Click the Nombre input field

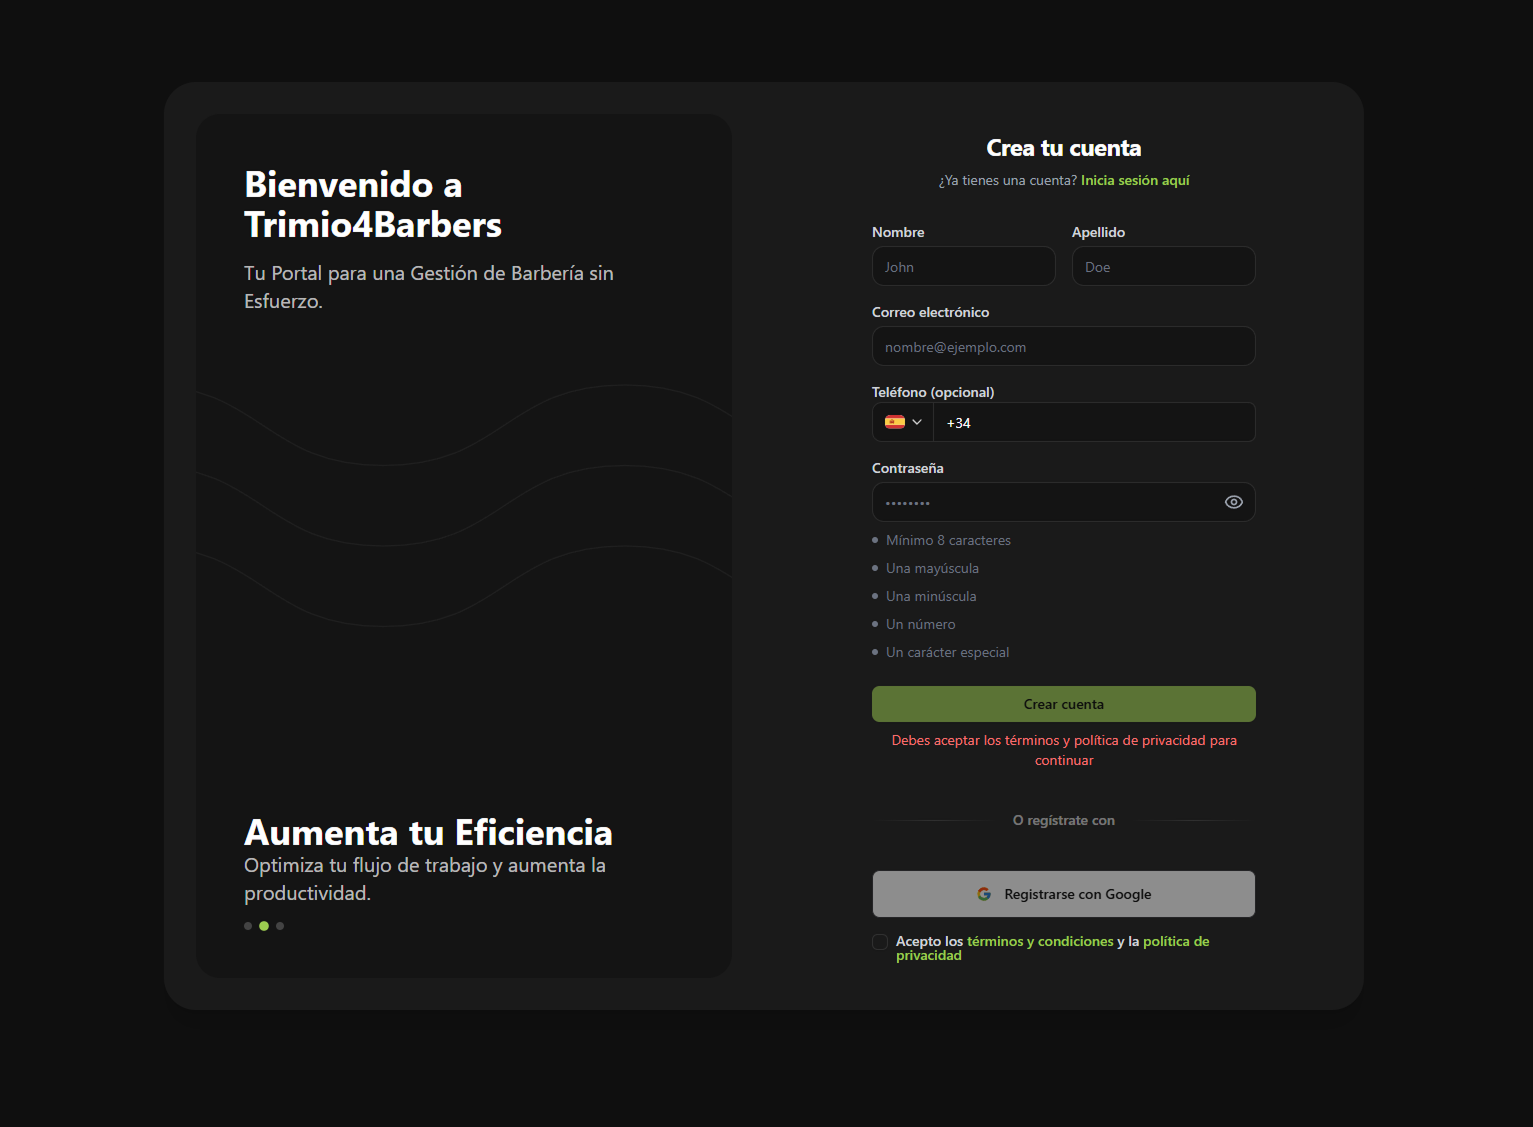pos(963,266)
